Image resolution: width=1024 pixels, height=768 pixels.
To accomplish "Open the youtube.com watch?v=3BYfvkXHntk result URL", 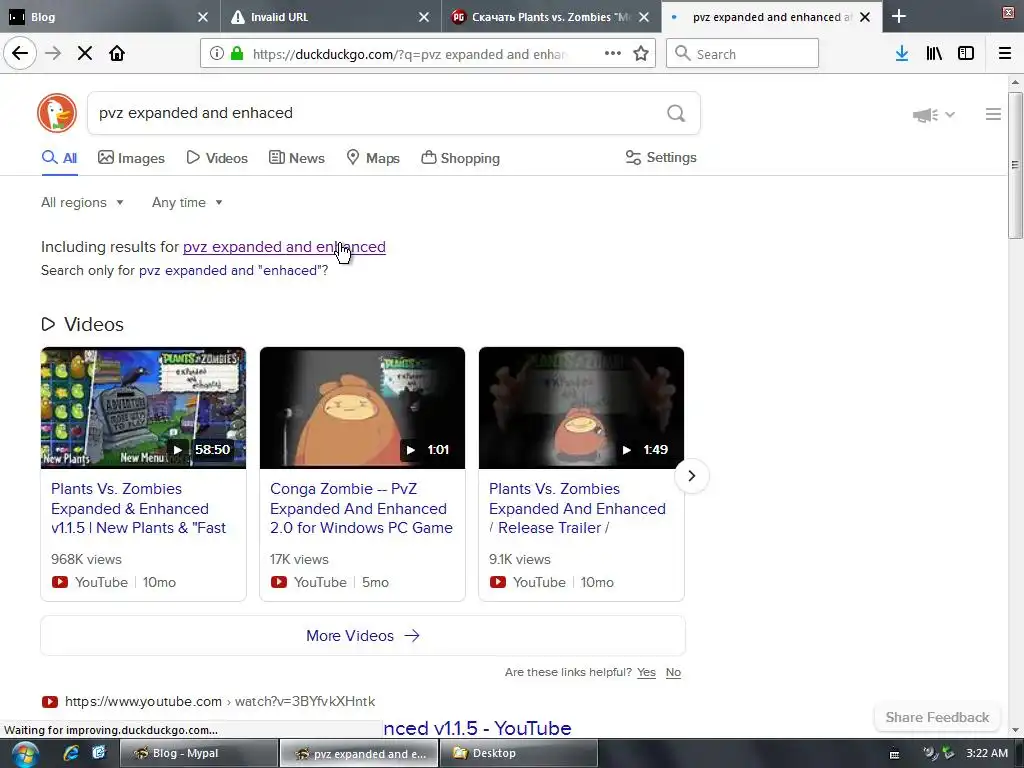I will [220, 701].
